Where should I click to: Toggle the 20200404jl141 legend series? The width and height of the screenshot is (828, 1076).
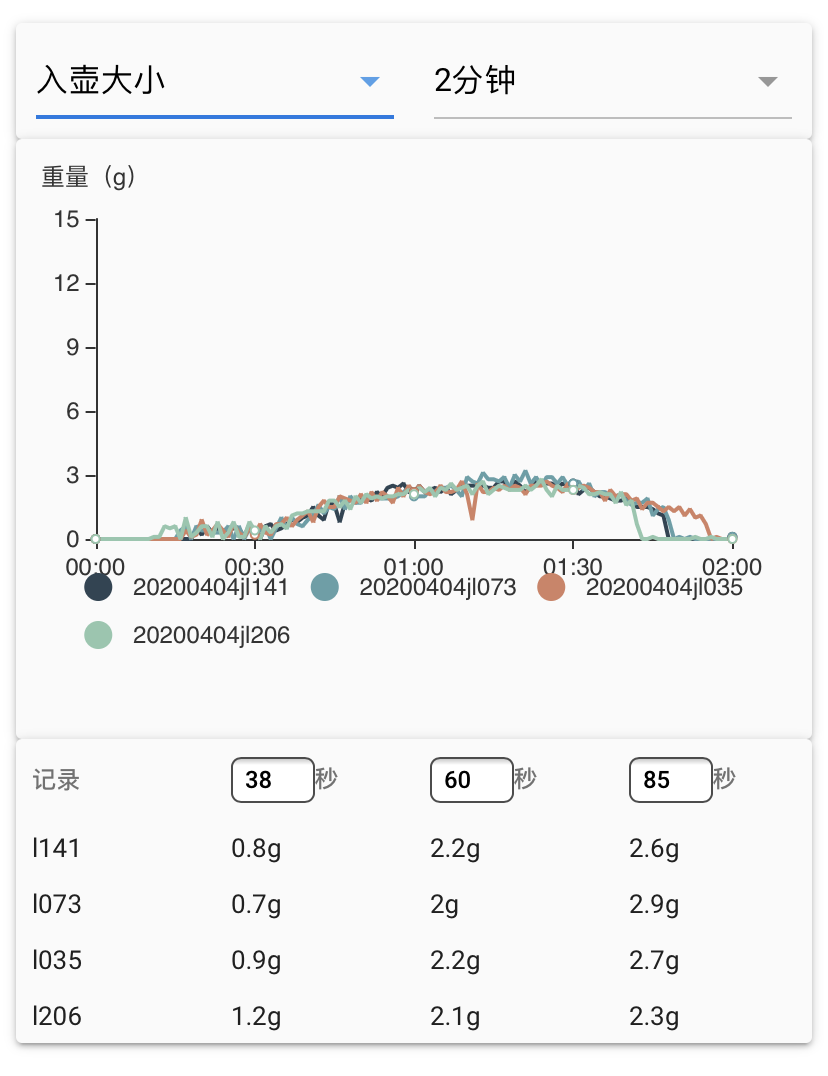210,587
